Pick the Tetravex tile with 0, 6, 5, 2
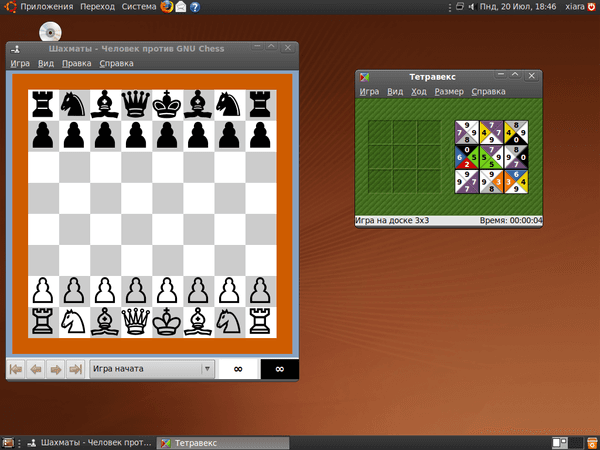Viewport: 600px width, 450px height. click(x=467, y=157)
